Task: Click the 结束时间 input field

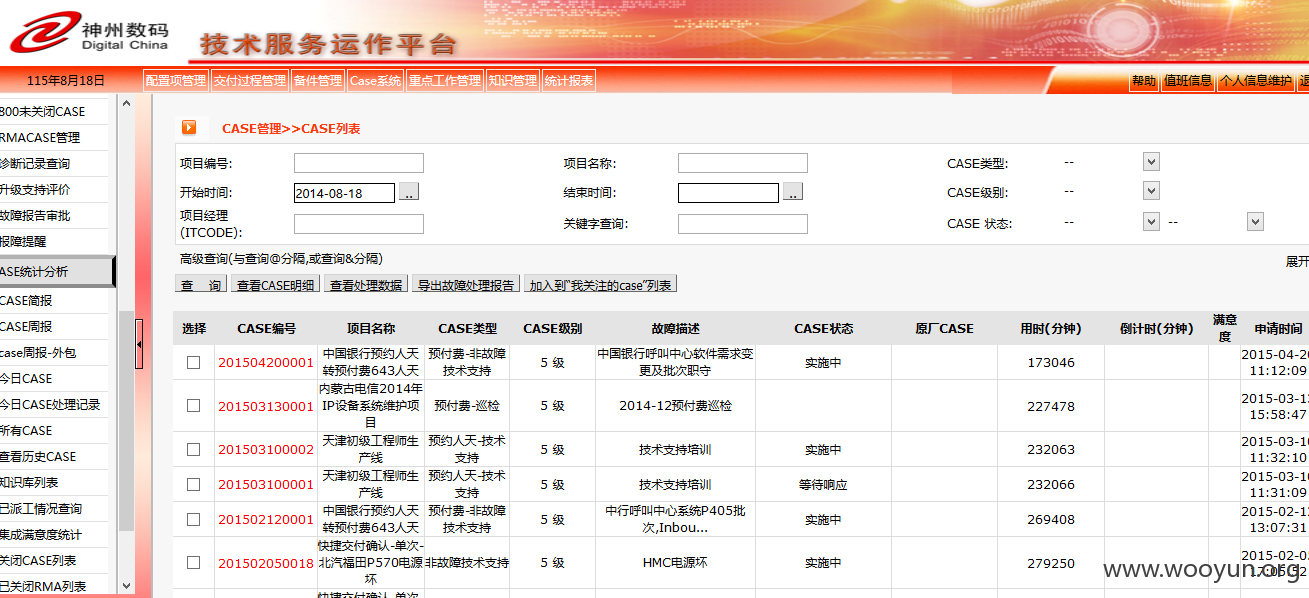Action: point(728,193)
